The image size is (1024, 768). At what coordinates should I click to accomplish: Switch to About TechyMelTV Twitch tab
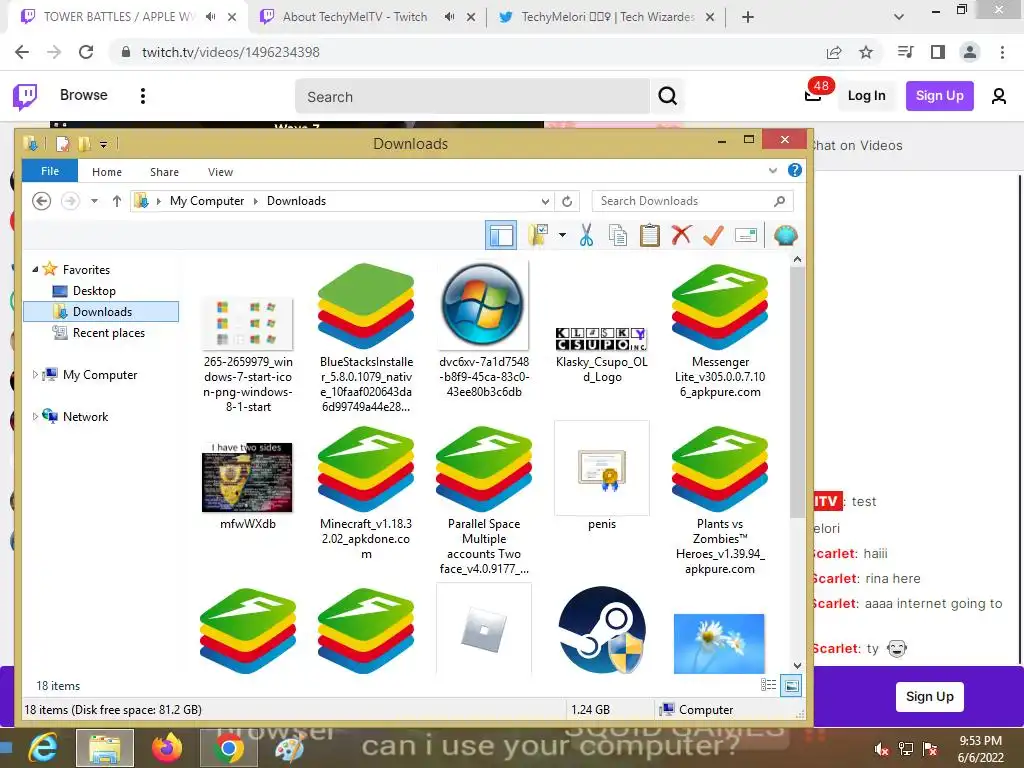pos(355,17)
